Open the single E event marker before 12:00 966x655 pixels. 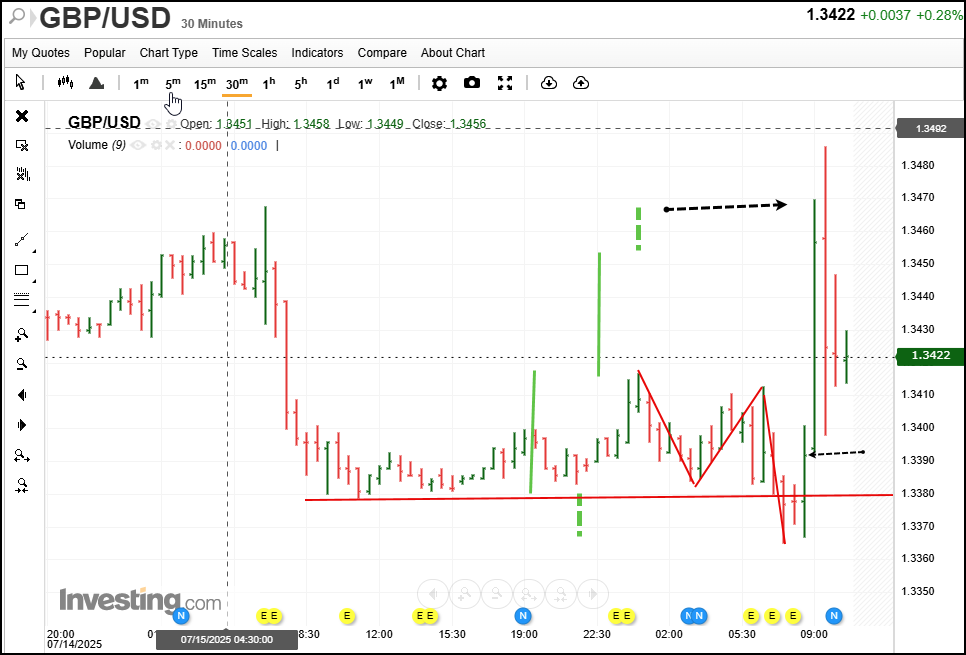[x=347, y=616]
